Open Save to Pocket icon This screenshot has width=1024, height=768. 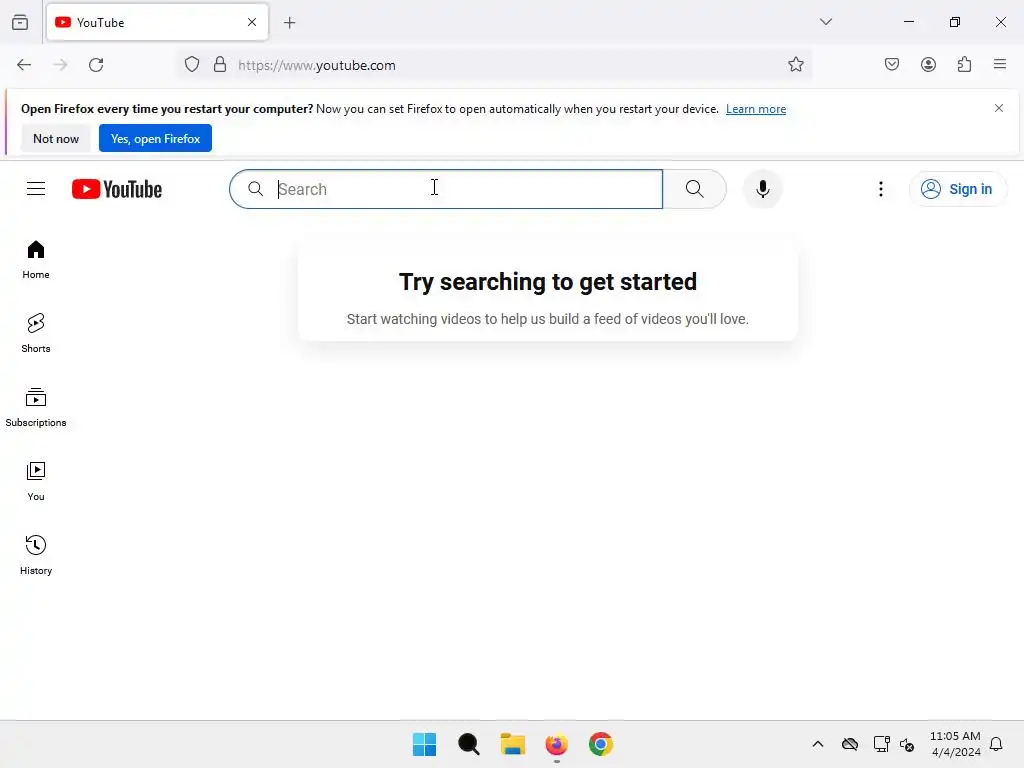[x=892, y=65]
